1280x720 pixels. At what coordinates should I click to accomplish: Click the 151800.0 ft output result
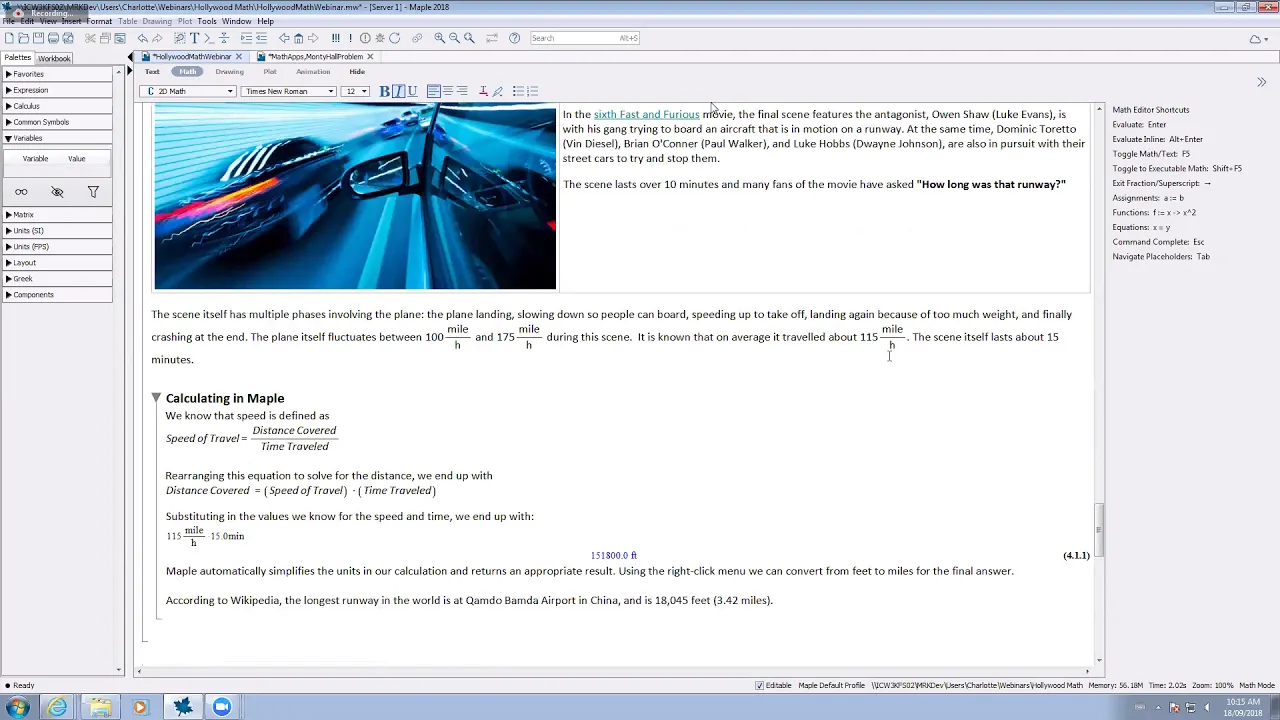(x=613, y=555)
